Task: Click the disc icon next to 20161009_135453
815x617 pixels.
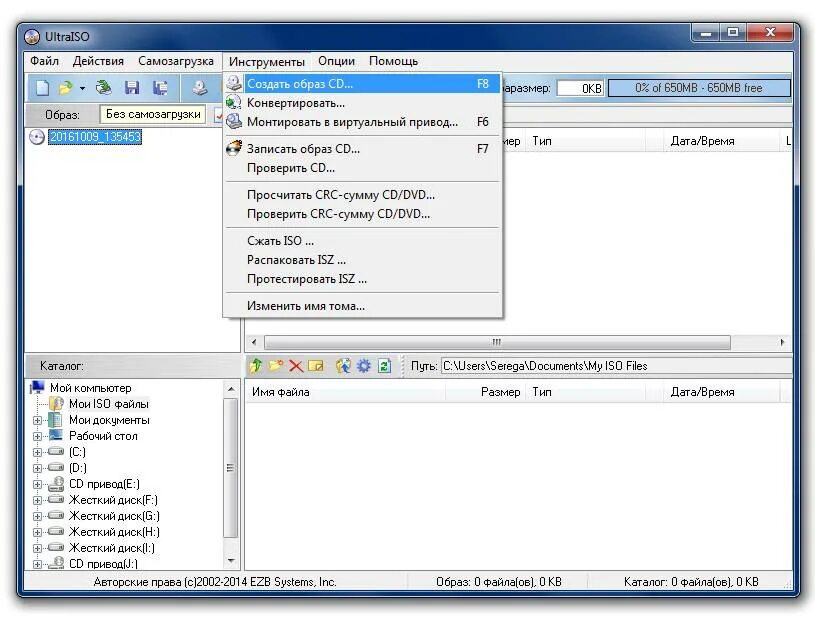Action: pos(36,137)
